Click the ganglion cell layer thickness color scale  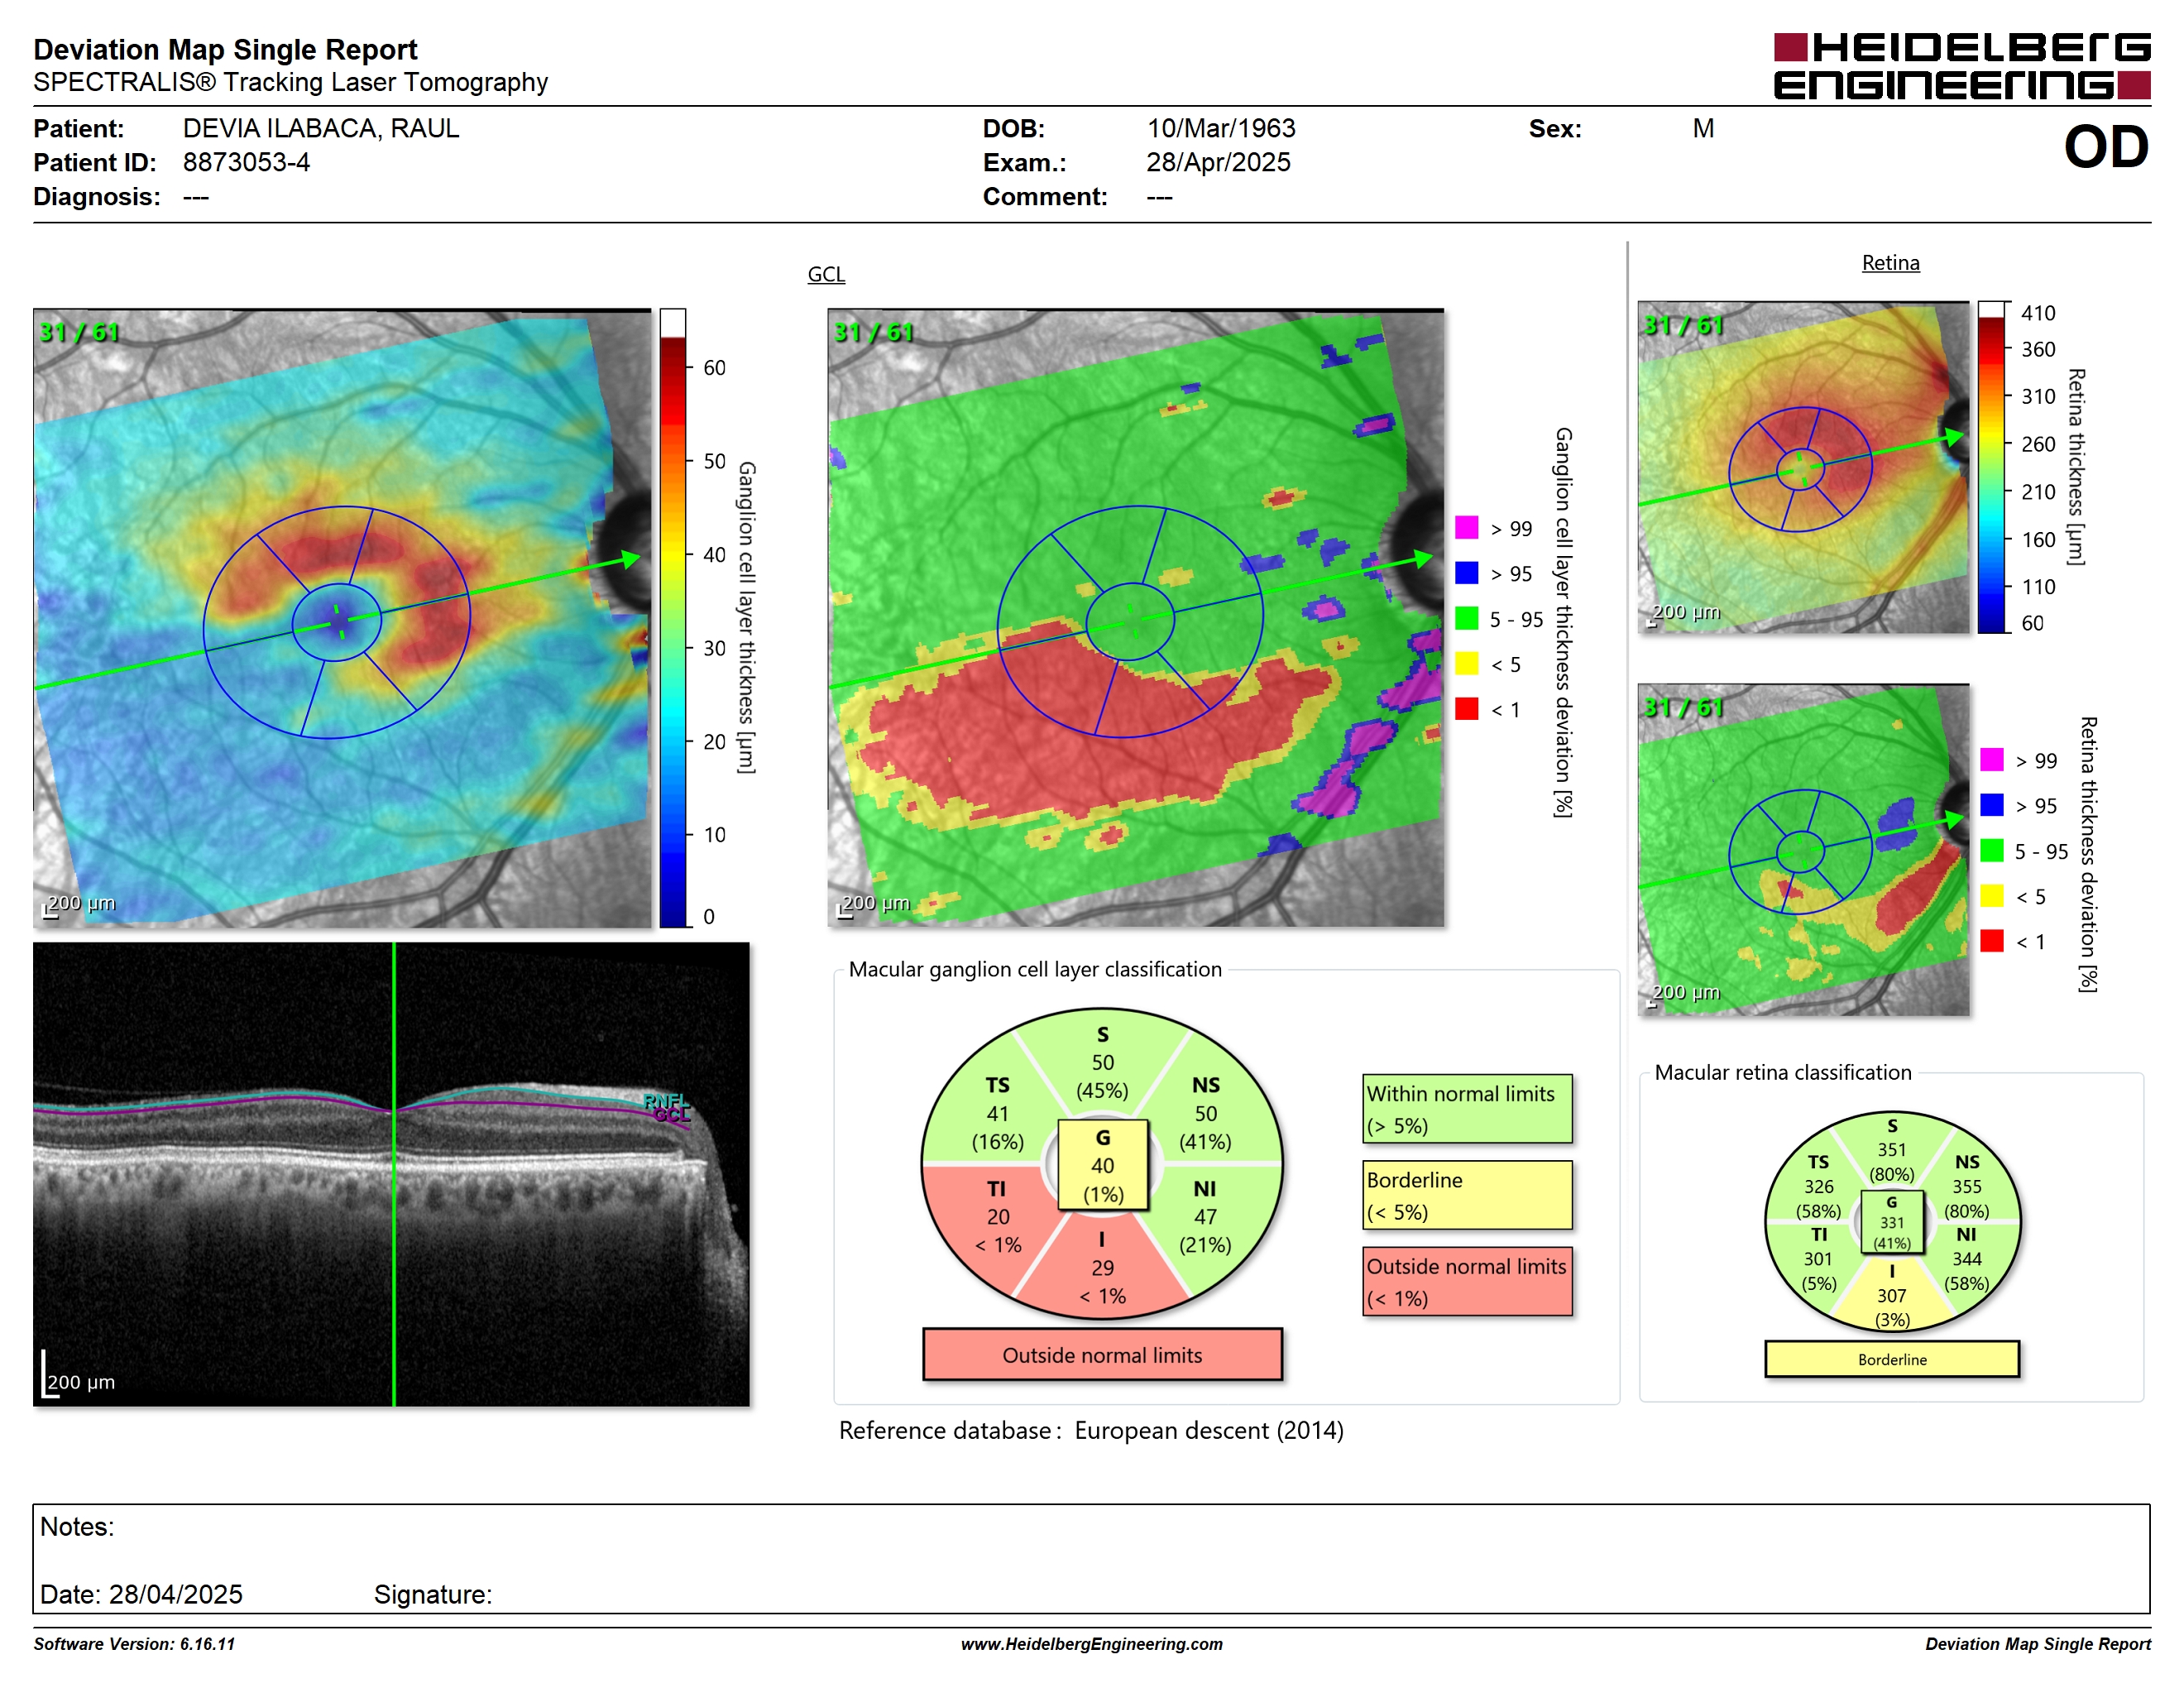(673, 618)
